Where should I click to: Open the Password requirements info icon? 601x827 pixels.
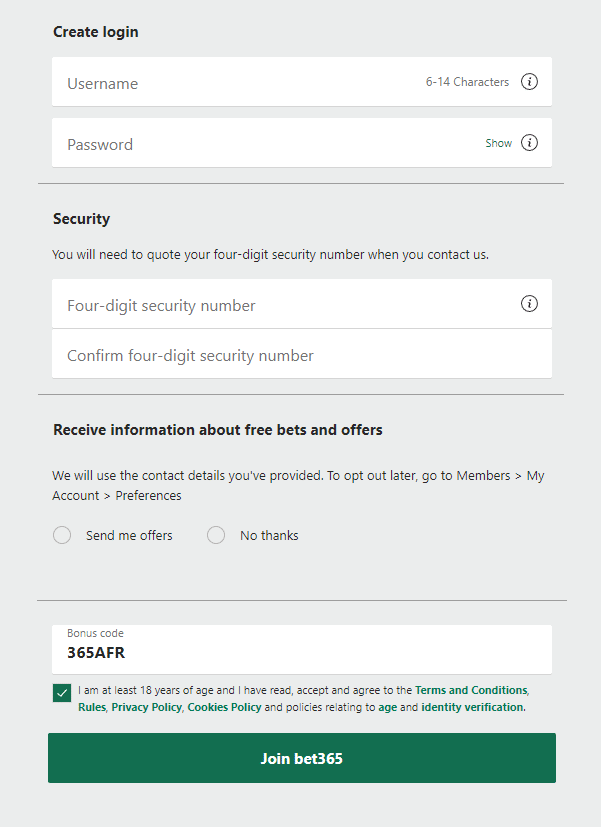point(529,142)
